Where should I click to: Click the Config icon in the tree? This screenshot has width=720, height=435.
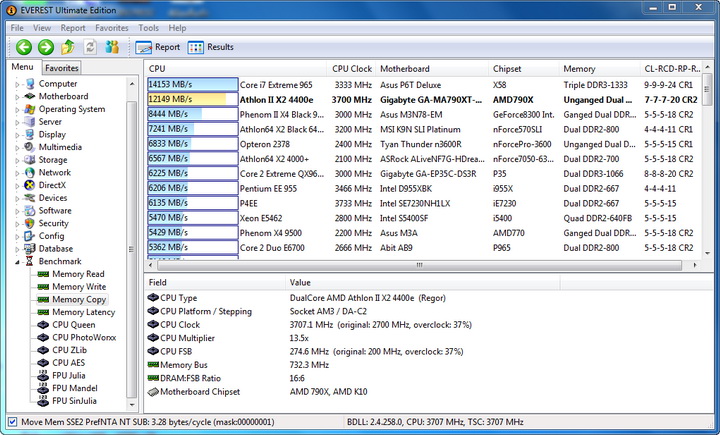[x=30, y=236]
